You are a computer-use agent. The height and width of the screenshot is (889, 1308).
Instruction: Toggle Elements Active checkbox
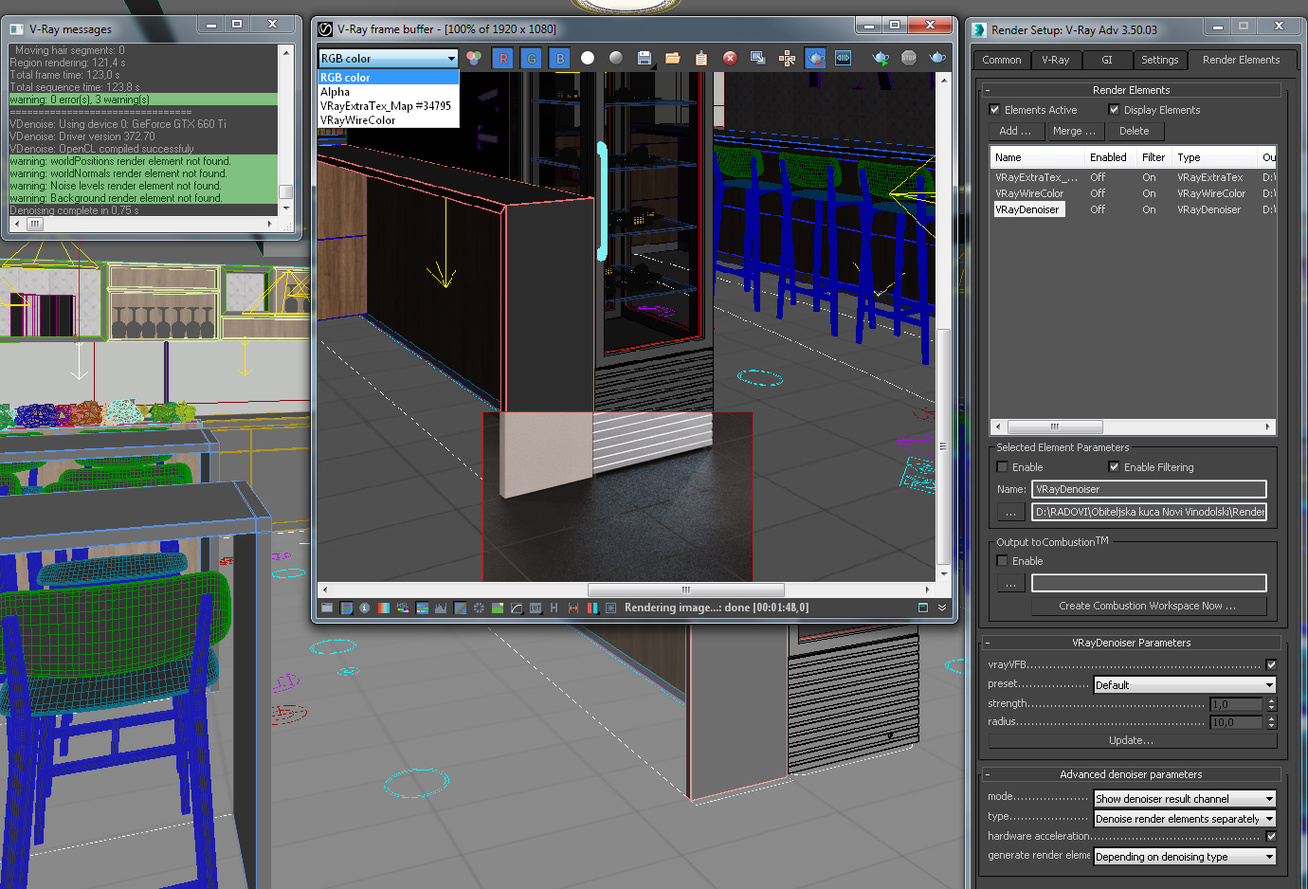994,110
